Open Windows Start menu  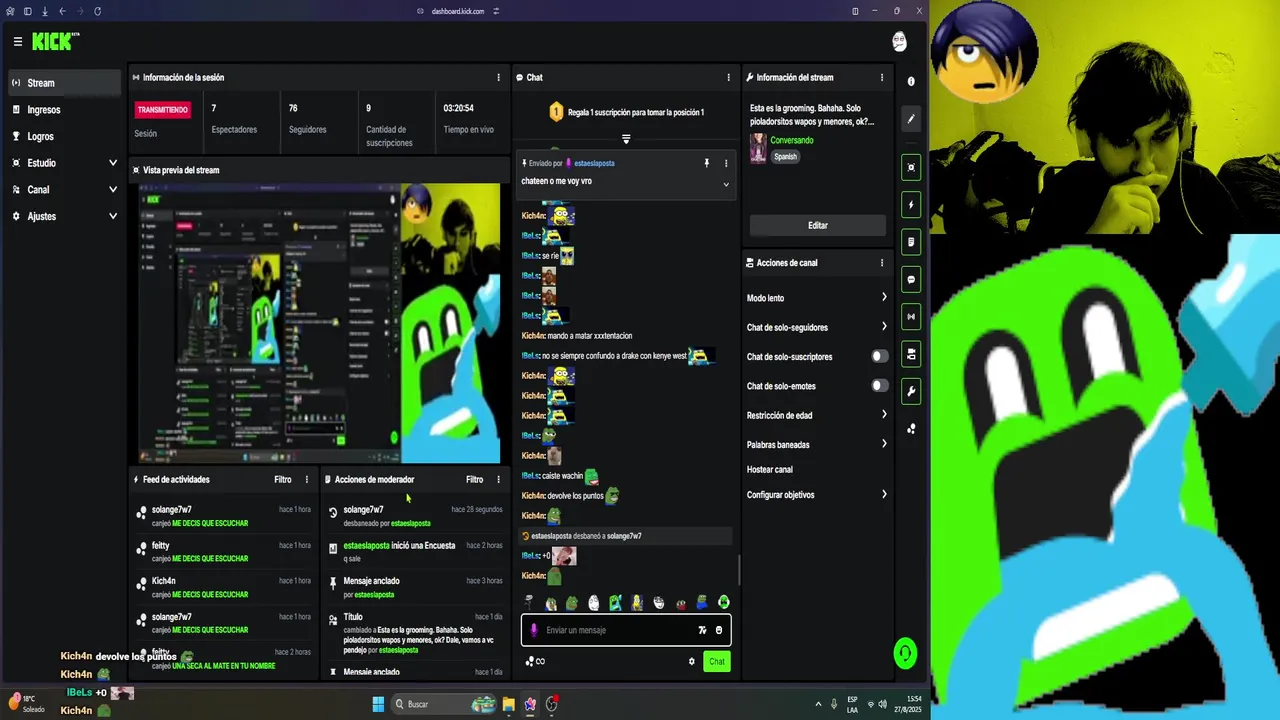(378, 704)
